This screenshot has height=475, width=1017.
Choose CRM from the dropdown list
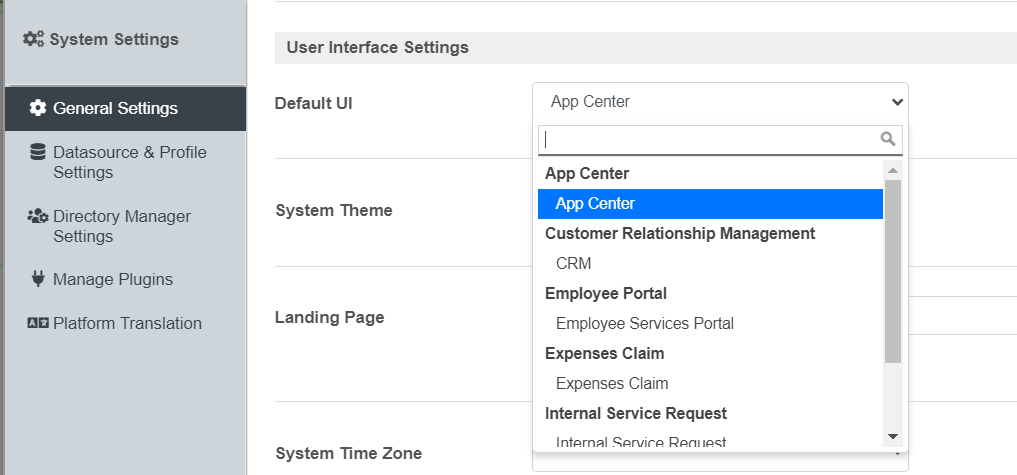click(x=573, y=264)
